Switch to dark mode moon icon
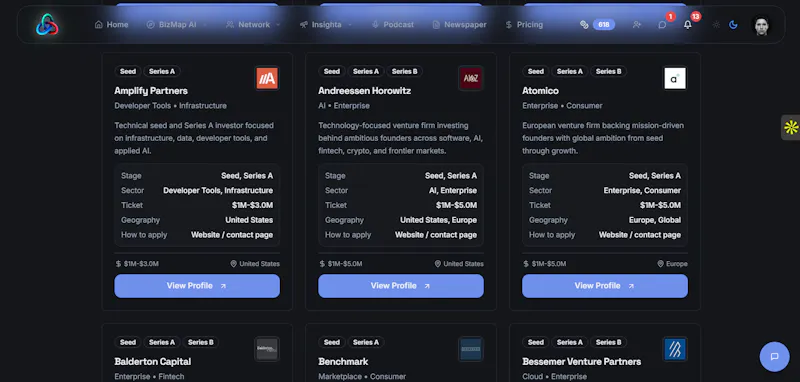800x382 pixels. coord(733,24)
